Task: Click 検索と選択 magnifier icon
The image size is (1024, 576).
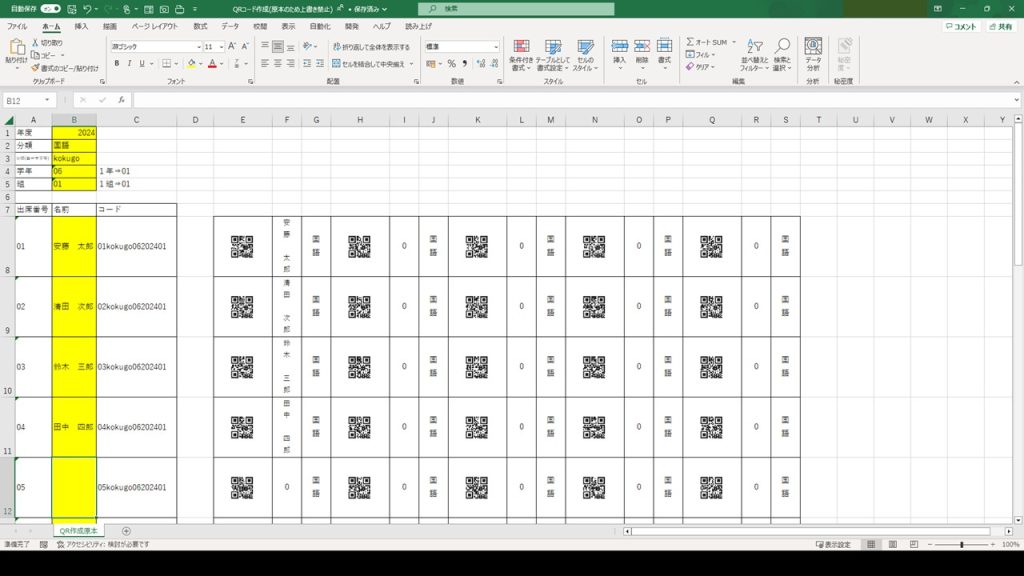Action: pyautogui.click(x=781, y=53)
